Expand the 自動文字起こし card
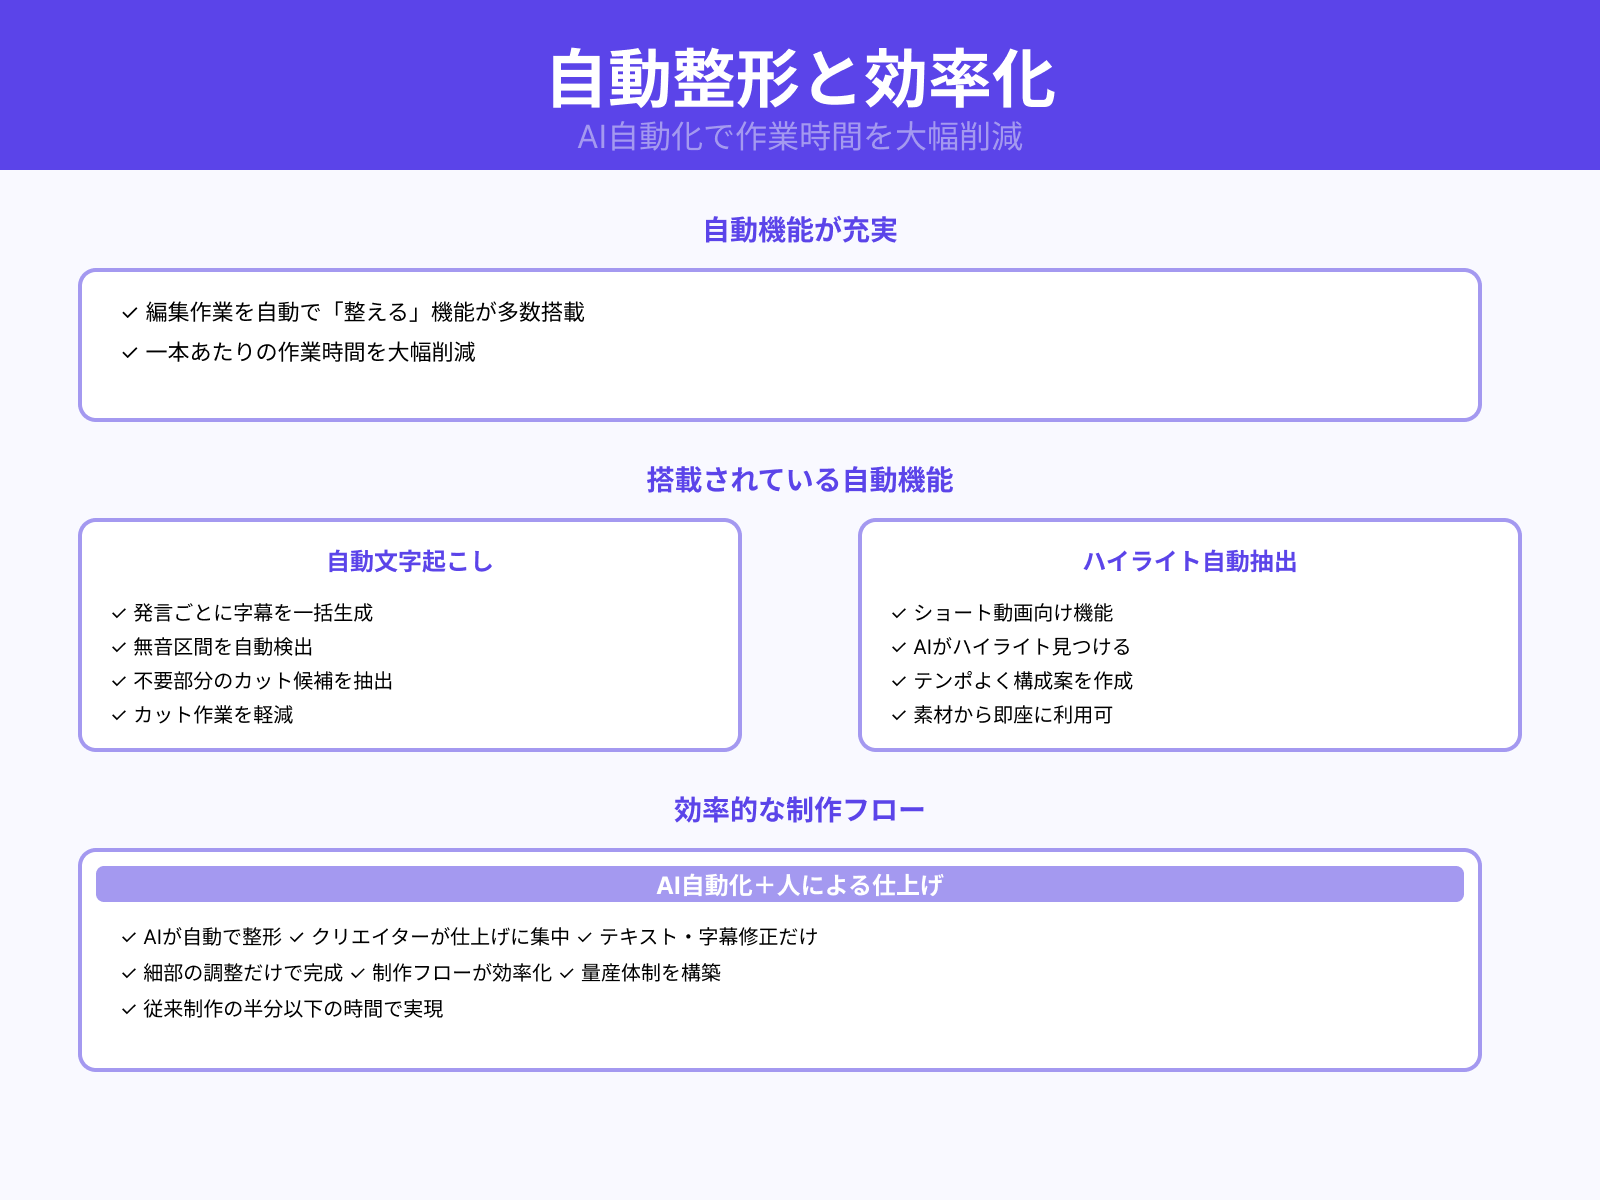The height and width of the screenshot is (1200, 1600). coord(408,562)
